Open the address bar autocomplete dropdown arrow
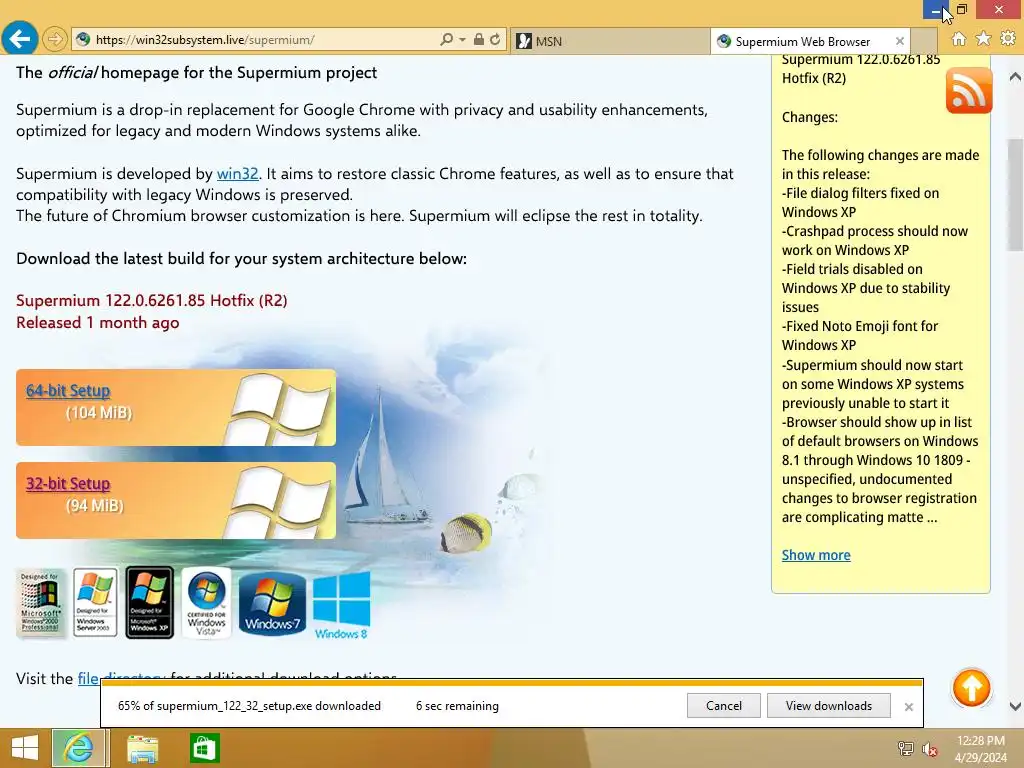Image resolution: width=1024 pixels, height=768 pixels. tap(462, 40)
